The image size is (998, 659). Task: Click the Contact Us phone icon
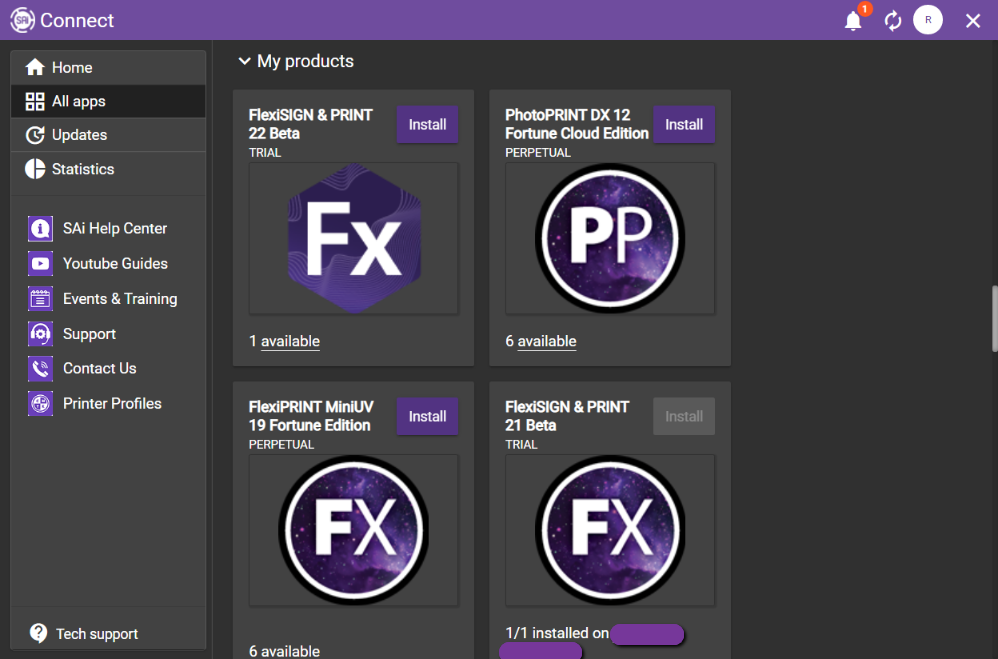40,368
